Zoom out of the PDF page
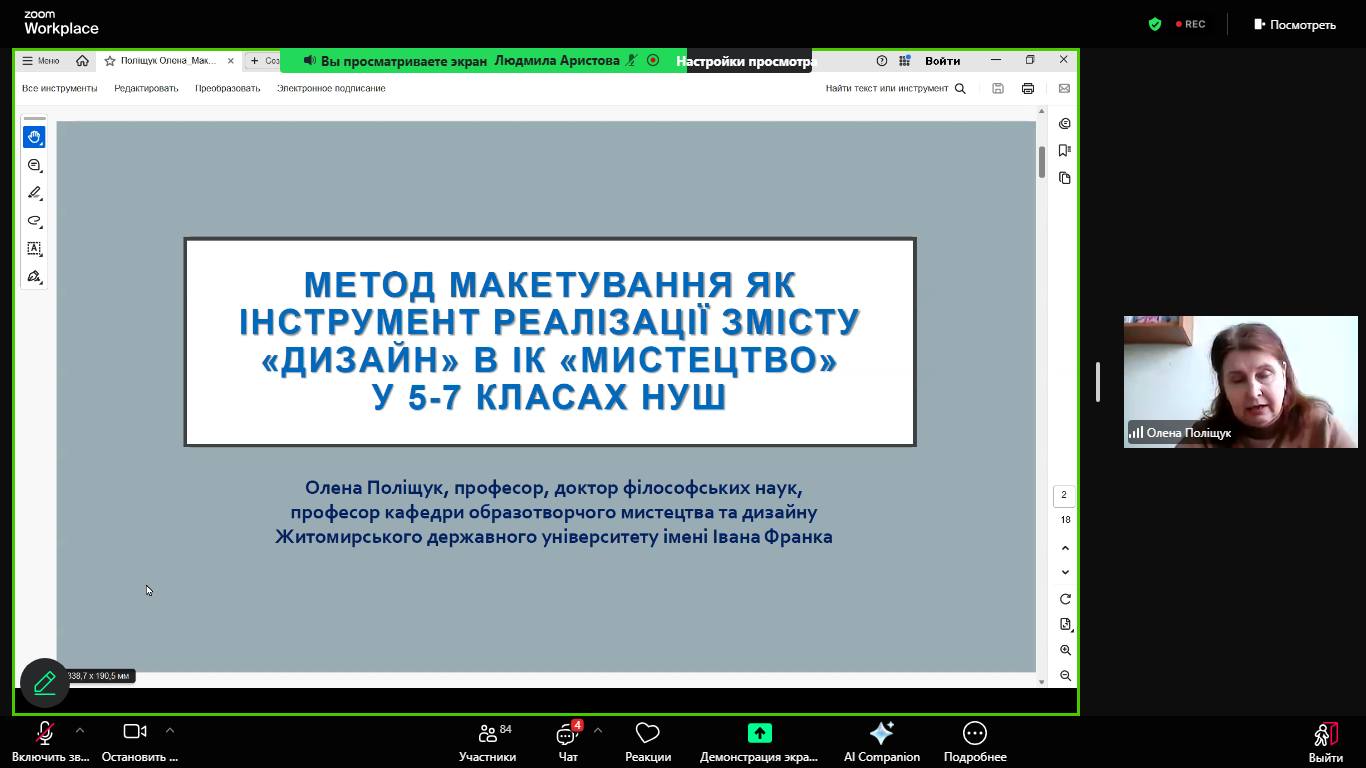The width and height of the screenshot is (1366, 768). point(1065,676)
